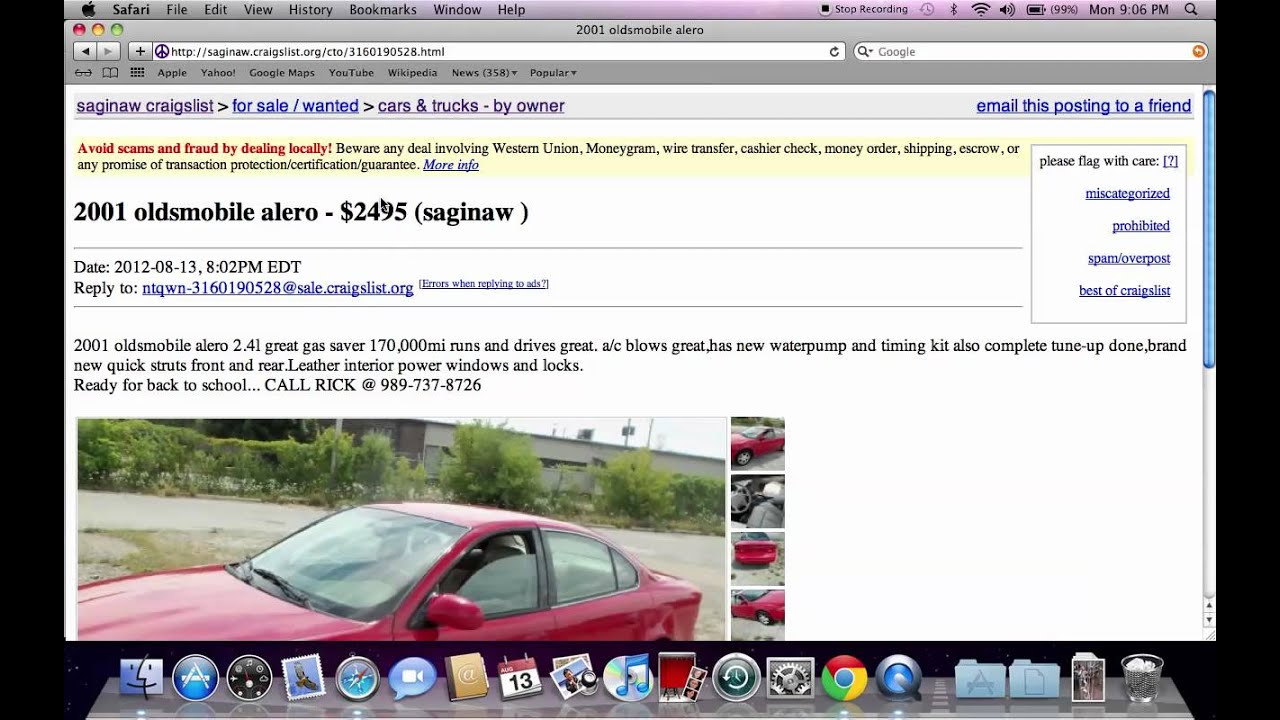Select the car interior thumbnail
The height and width of the screenshot is (720, 1280).
757,501
